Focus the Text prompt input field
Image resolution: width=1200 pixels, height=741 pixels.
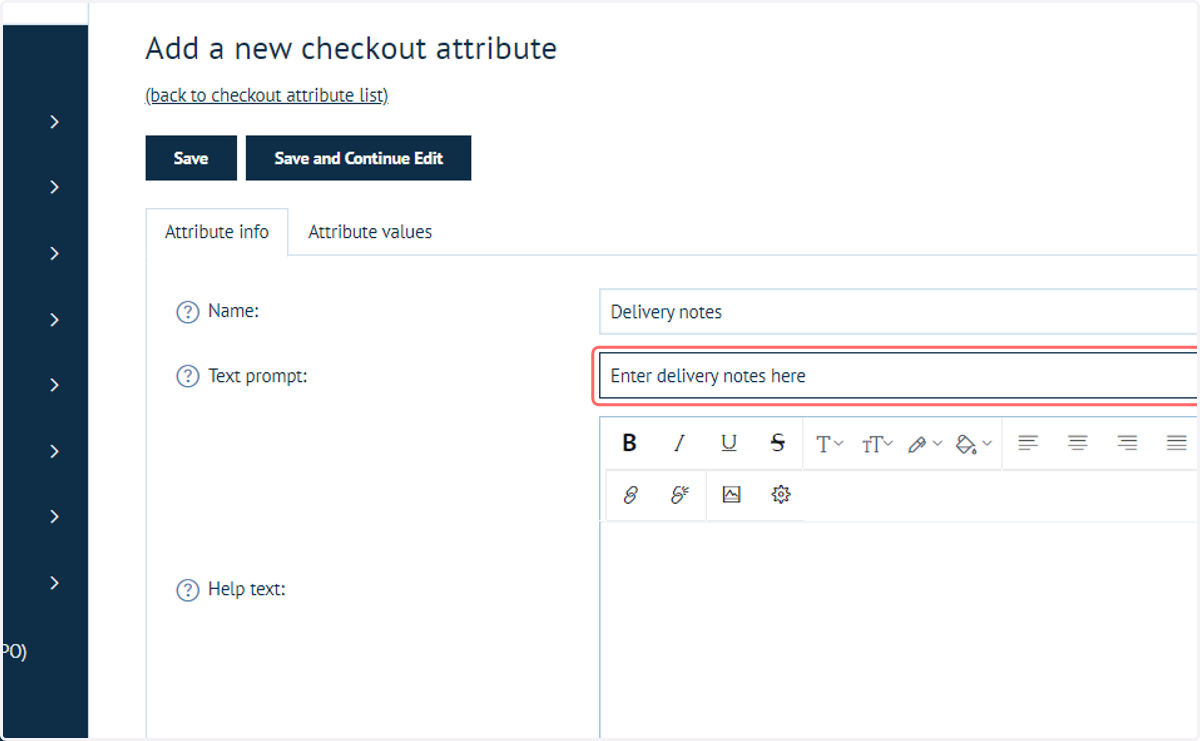(898, 376)
